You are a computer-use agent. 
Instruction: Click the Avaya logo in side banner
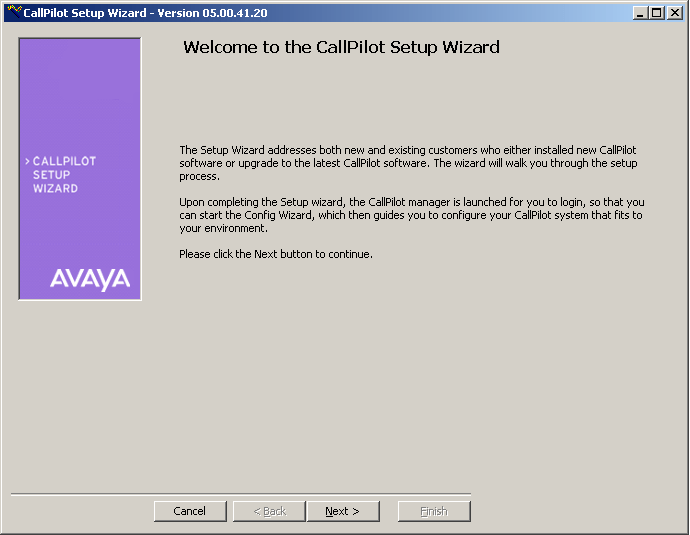(90, 279)
